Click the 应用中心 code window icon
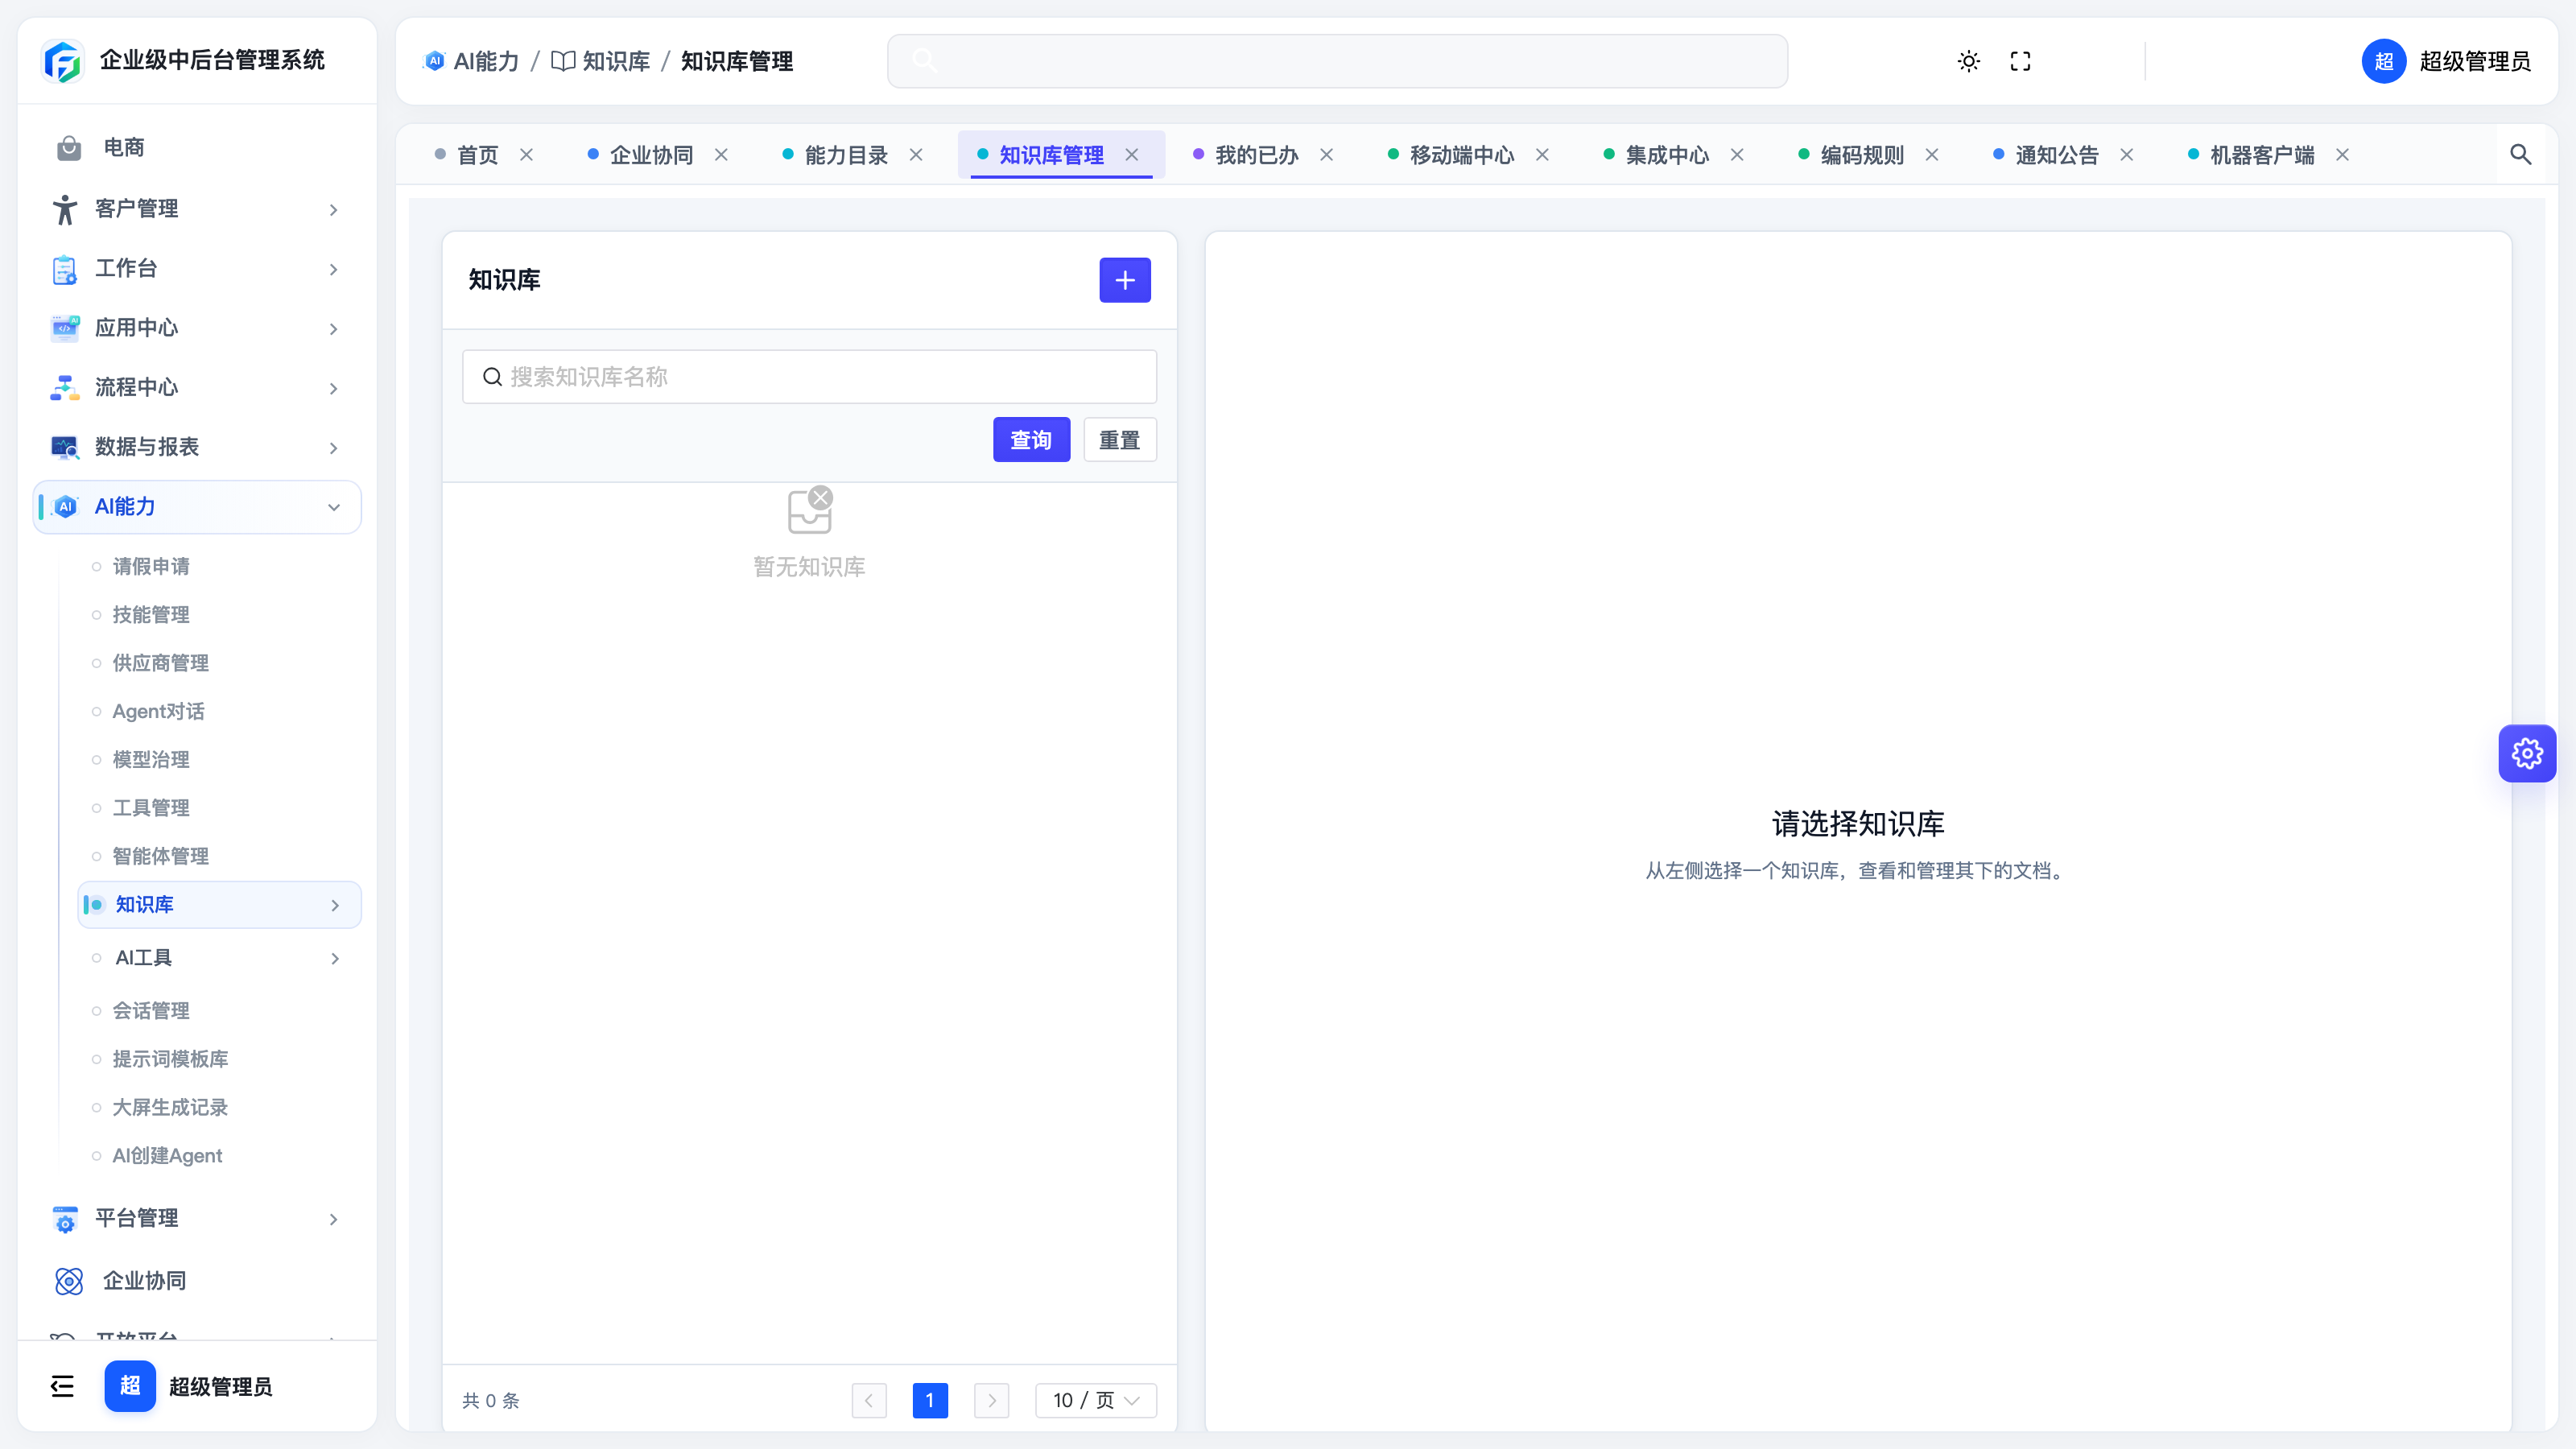The width and height of the screenshot is (2576, 1449). click(65, 328)
